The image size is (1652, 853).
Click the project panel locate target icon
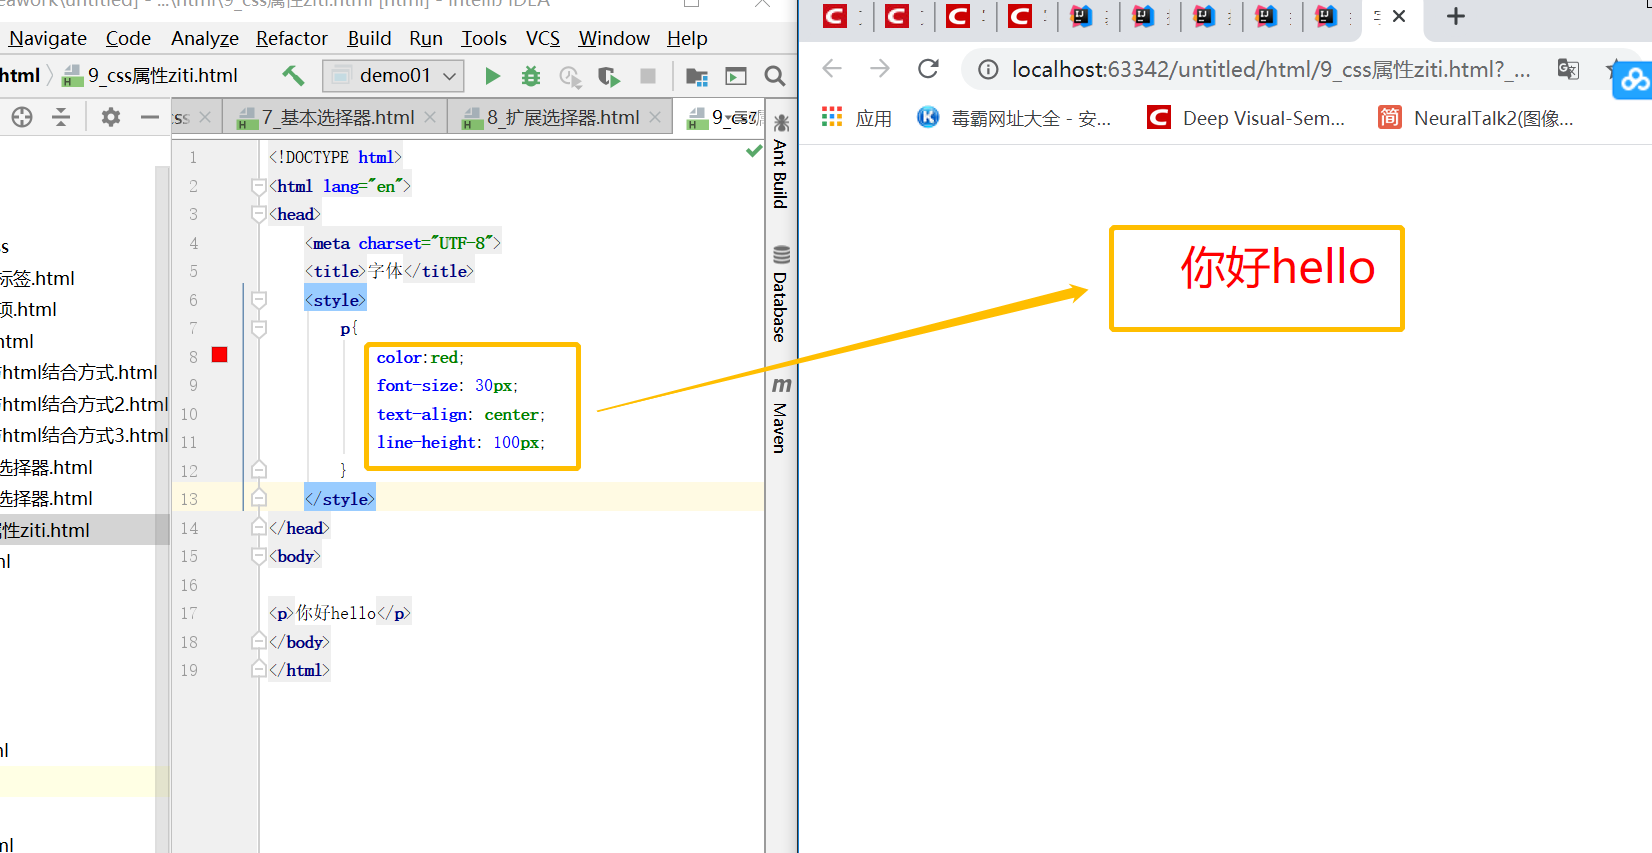pos(22,117)
